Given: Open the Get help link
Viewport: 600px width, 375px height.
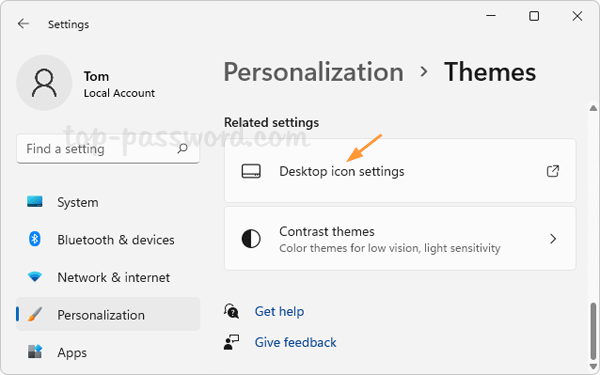Looking at the screenshot, I should click(x=279, y=311).
